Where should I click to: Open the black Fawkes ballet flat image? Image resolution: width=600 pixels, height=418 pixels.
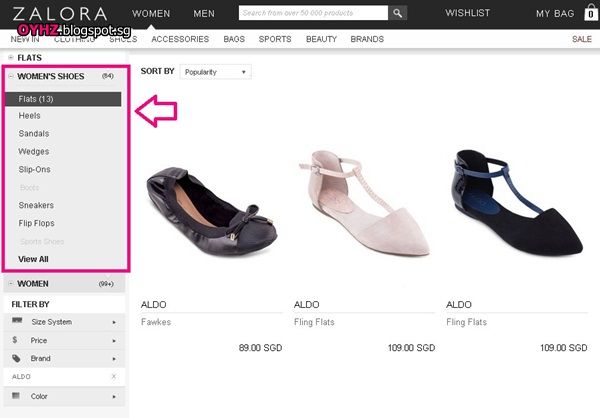(212, 212)
